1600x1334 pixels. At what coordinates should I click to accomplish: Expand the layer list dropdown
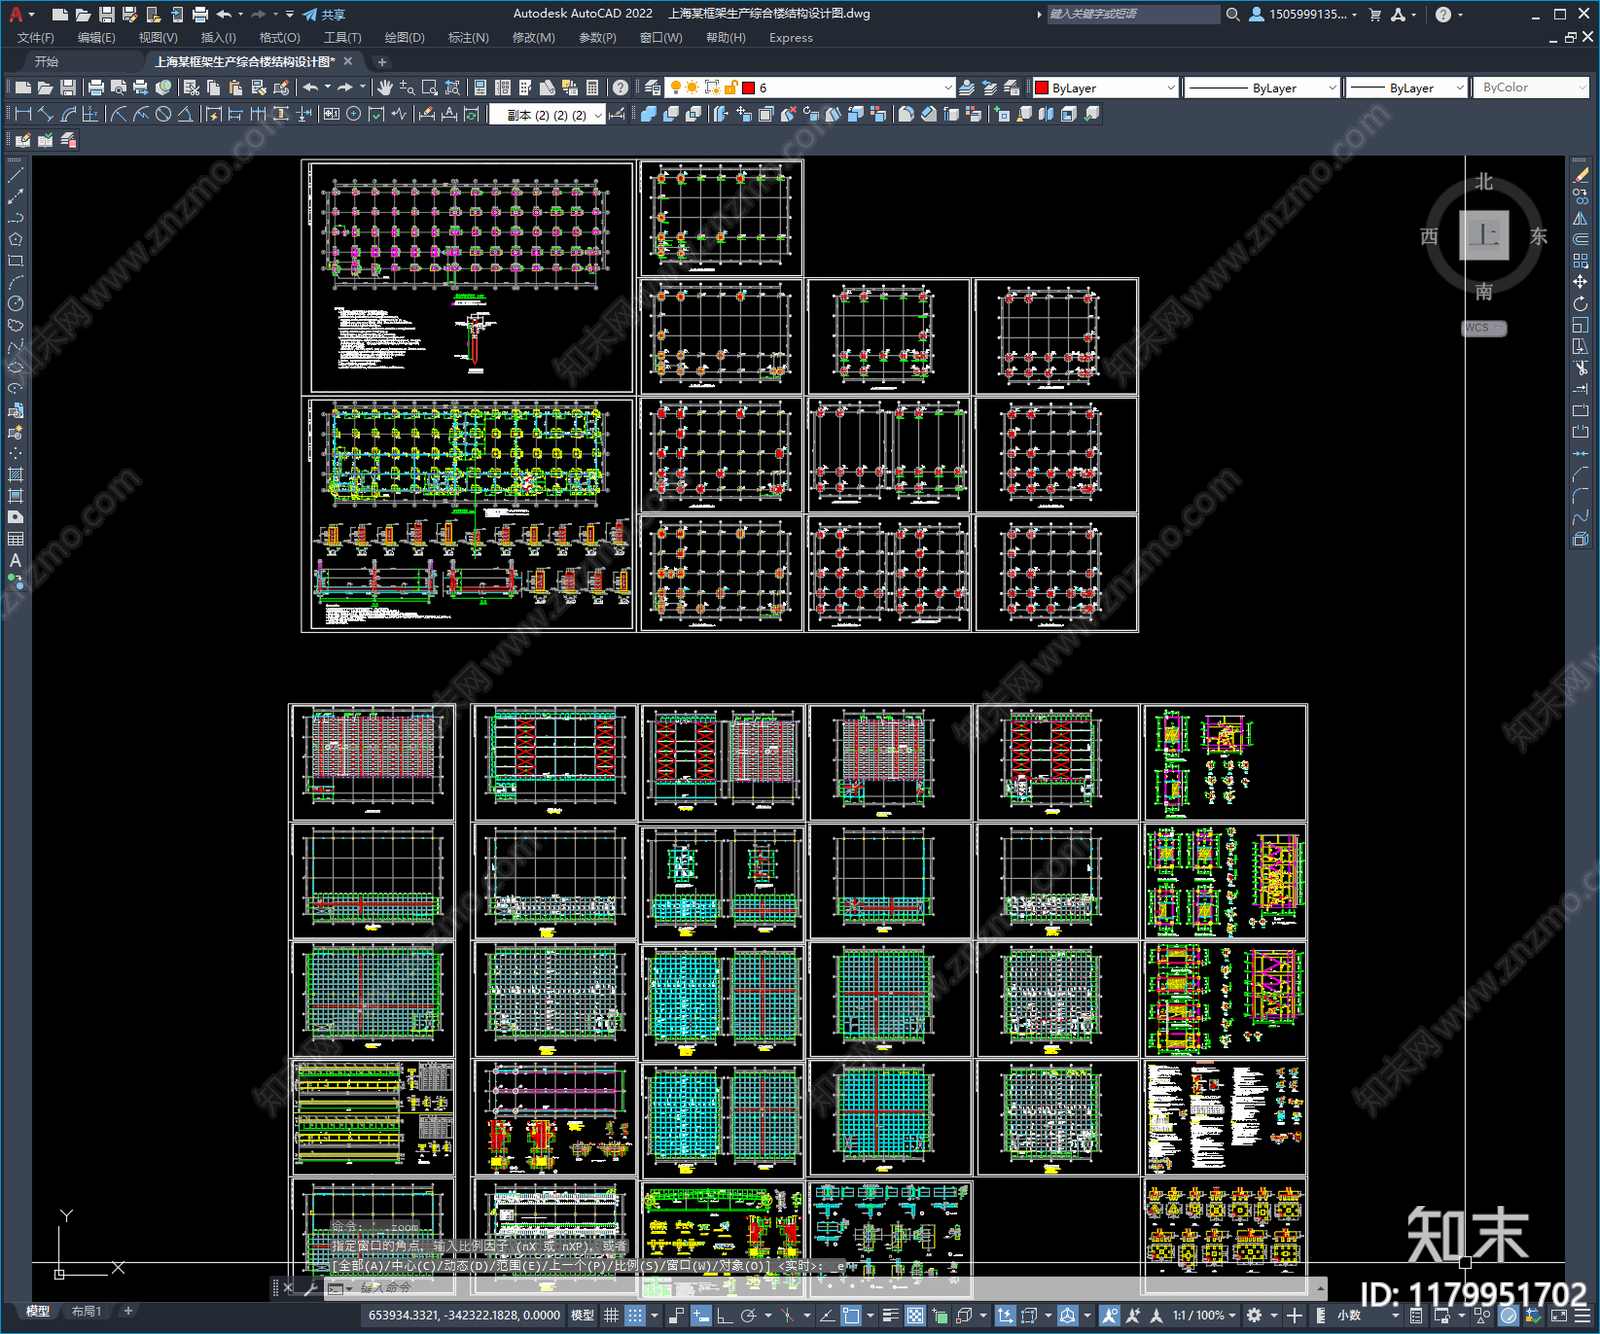948,88
